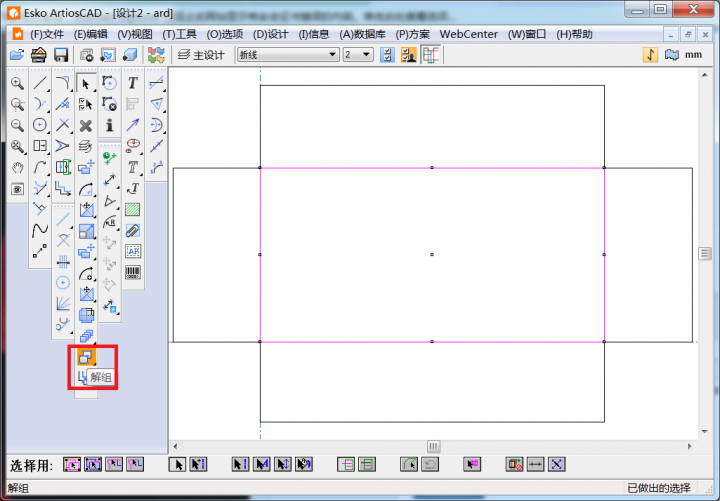Click the Ungroup (解组) tool icon
Viewport: 720px width, 501px height.
pos(86,355)
